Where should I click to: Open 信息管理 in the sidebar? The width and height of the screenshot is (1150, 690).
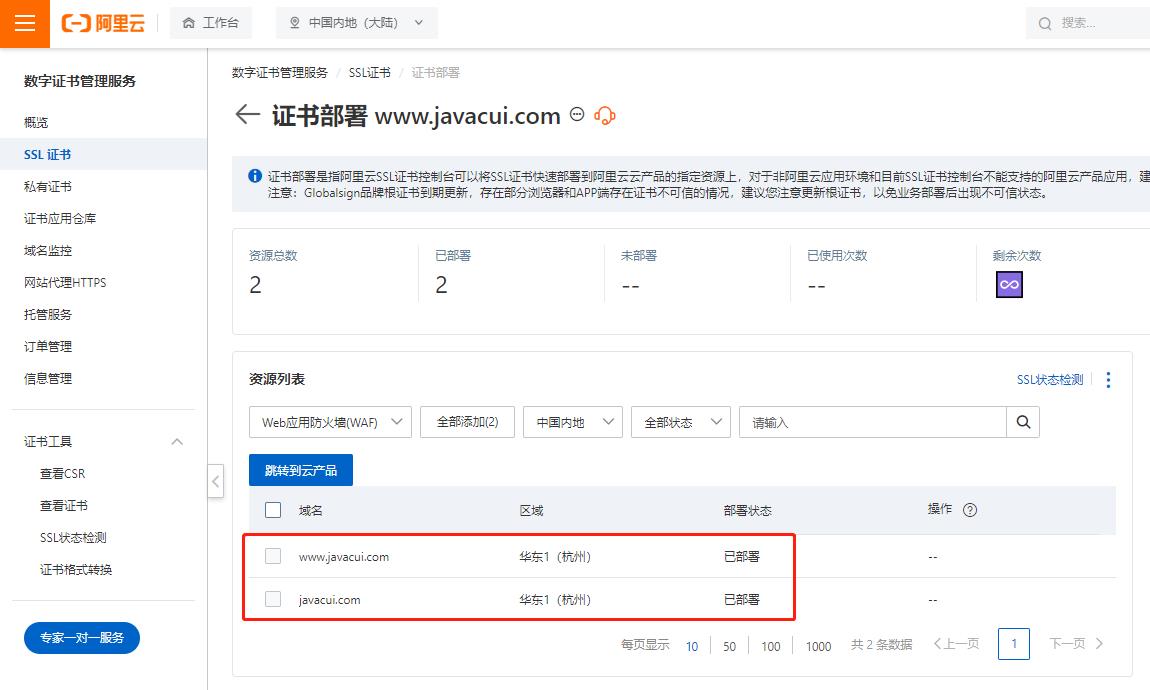click(48, 378)
